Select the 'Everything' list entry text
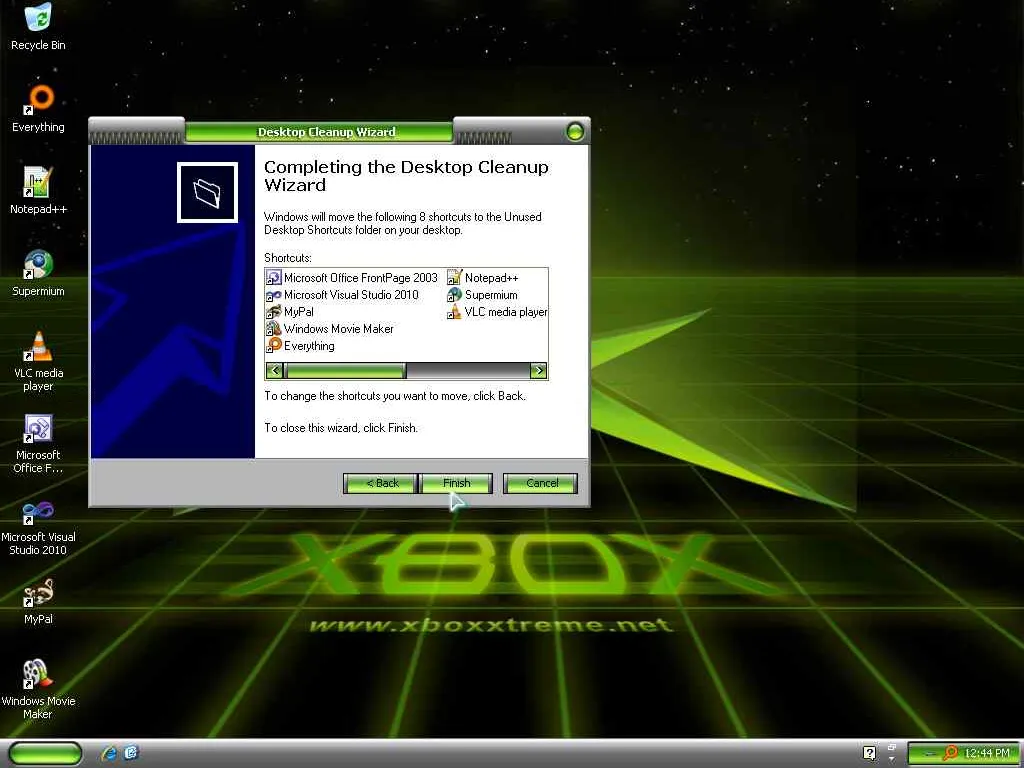1024x768 pixels. coord(309,346)
